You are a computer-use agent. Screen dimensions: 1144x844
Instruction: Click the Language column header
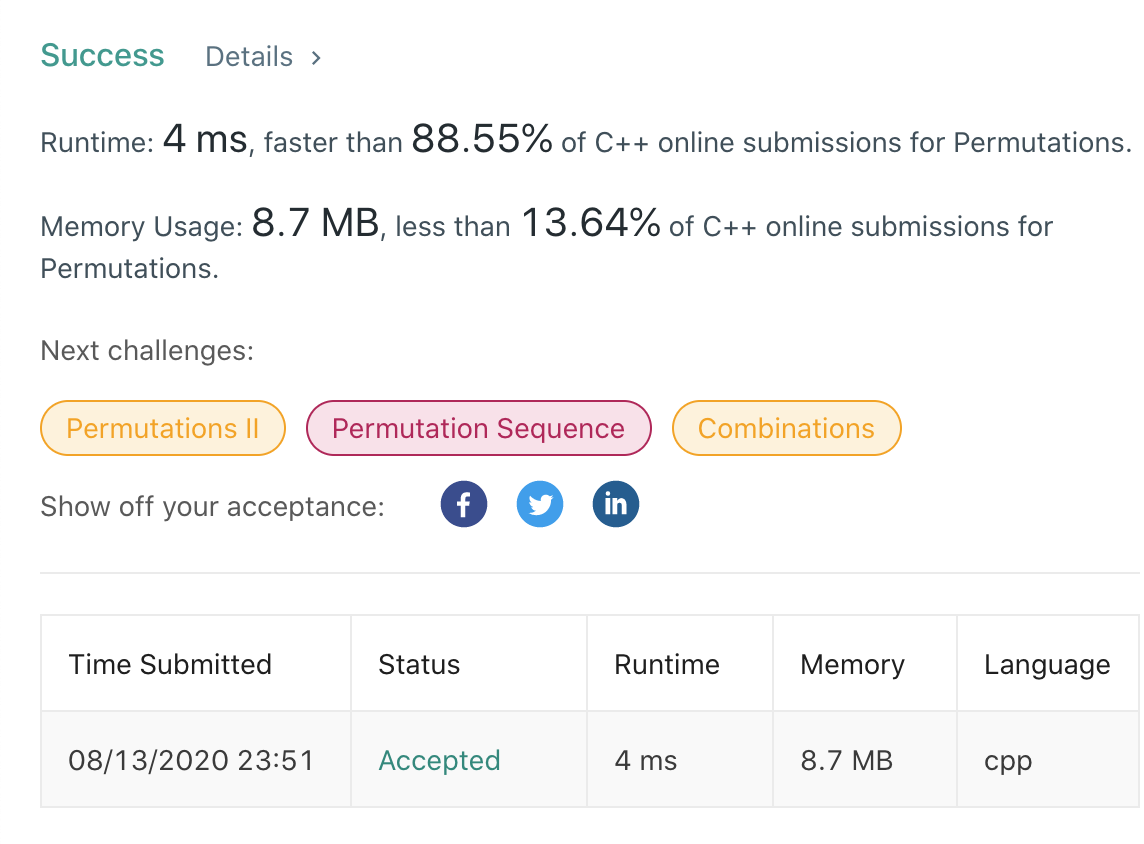coord(1047,664)
